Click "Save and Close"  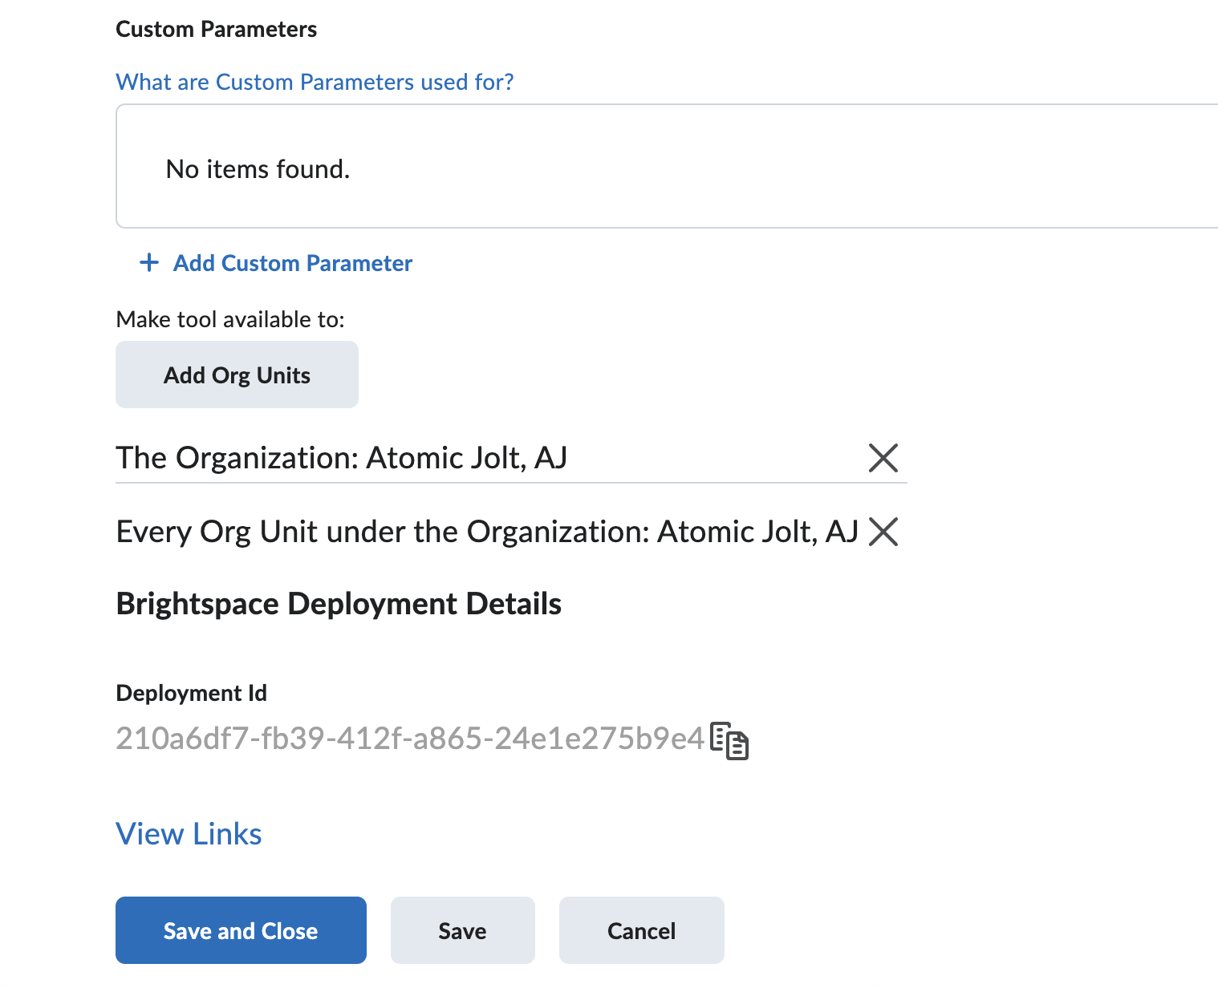point(240,930)
